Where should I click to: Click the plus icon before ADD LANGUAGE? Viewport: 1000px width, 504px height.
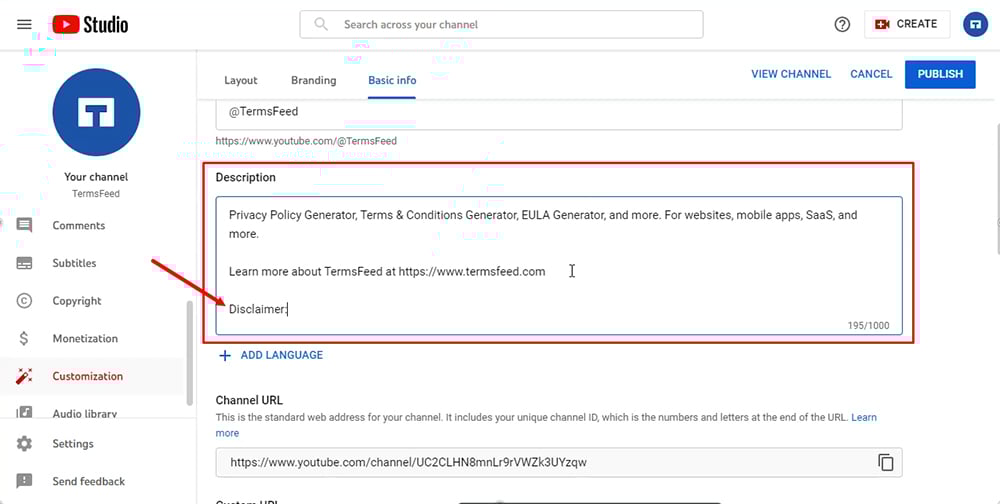pos(225,355)
